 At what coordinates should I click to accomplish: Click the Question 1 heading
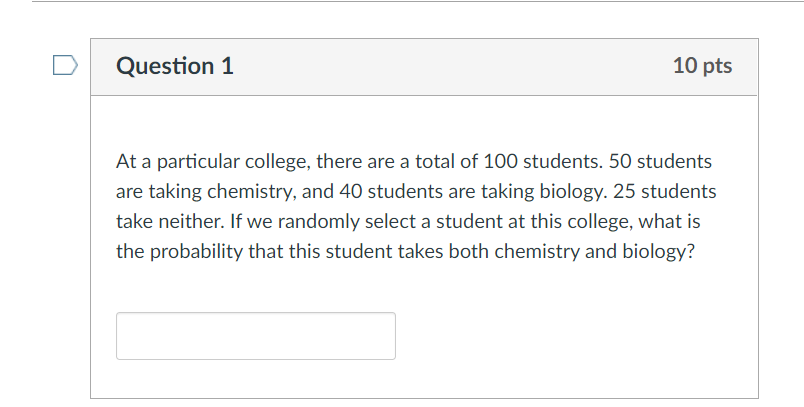(x=175, y=66)
